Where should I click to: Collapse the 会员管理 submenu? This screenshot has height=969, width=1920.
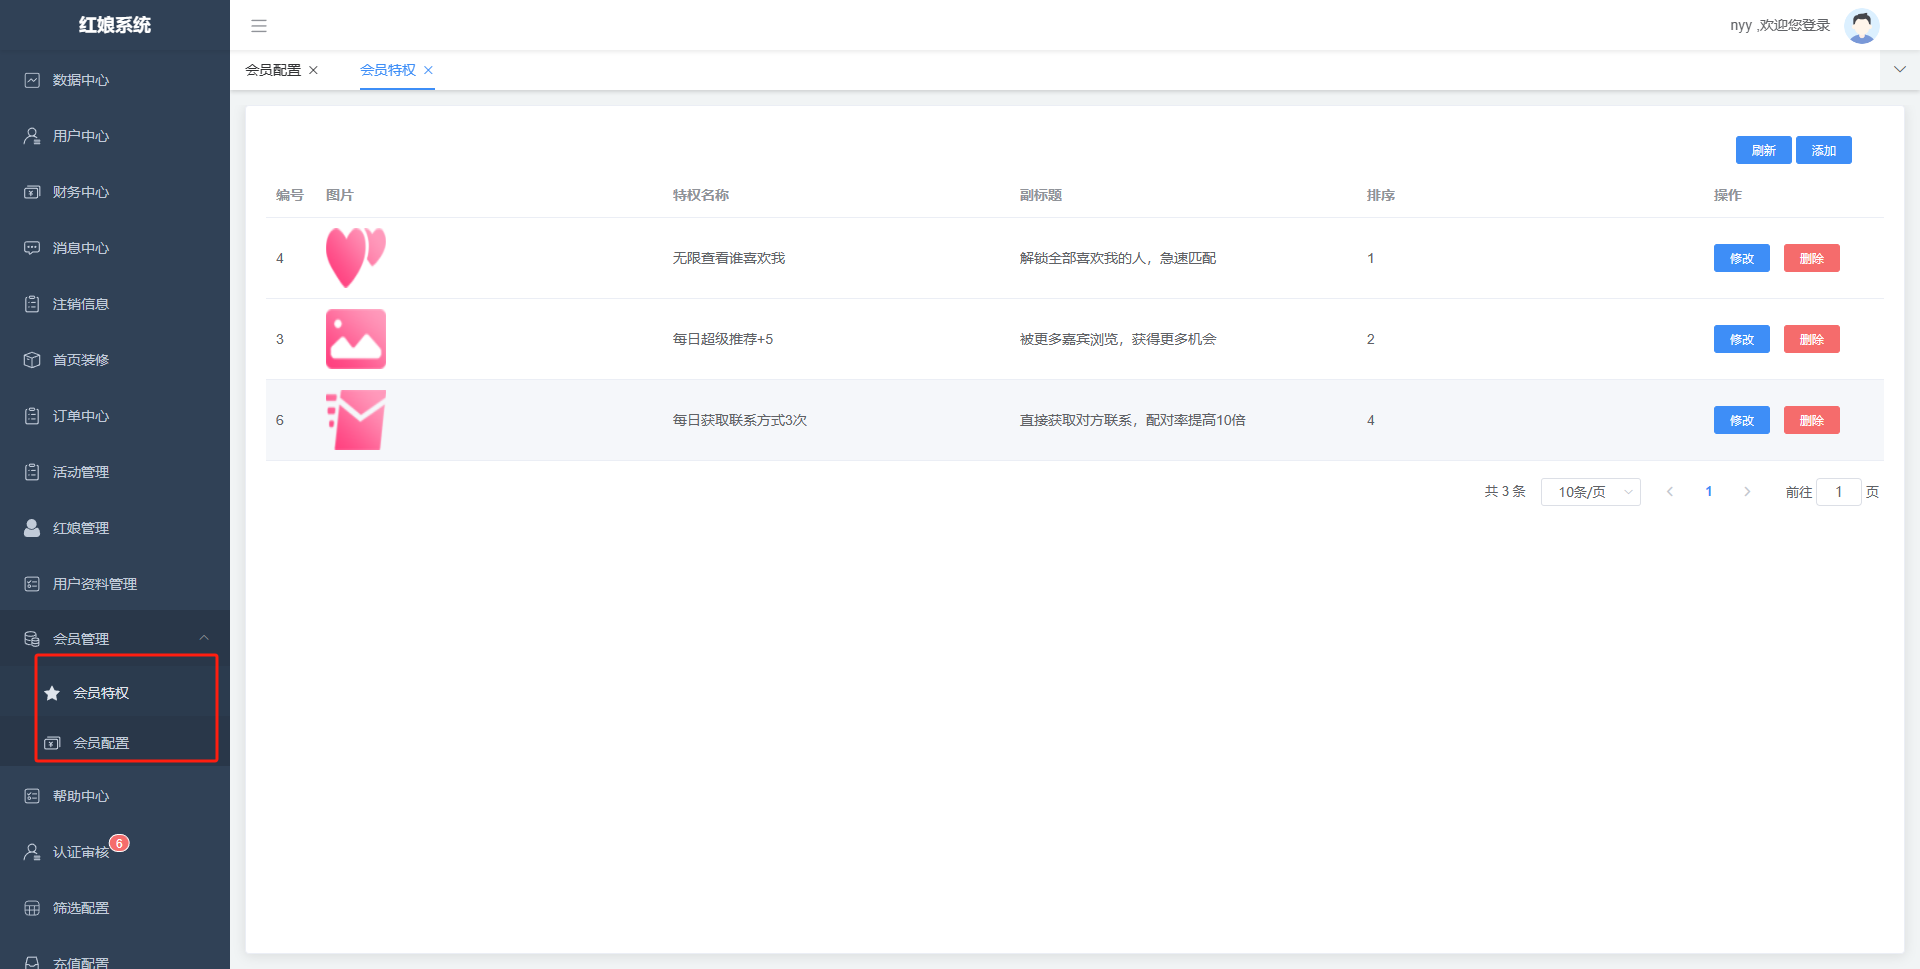pyautogui.click(x=204, y=638)
